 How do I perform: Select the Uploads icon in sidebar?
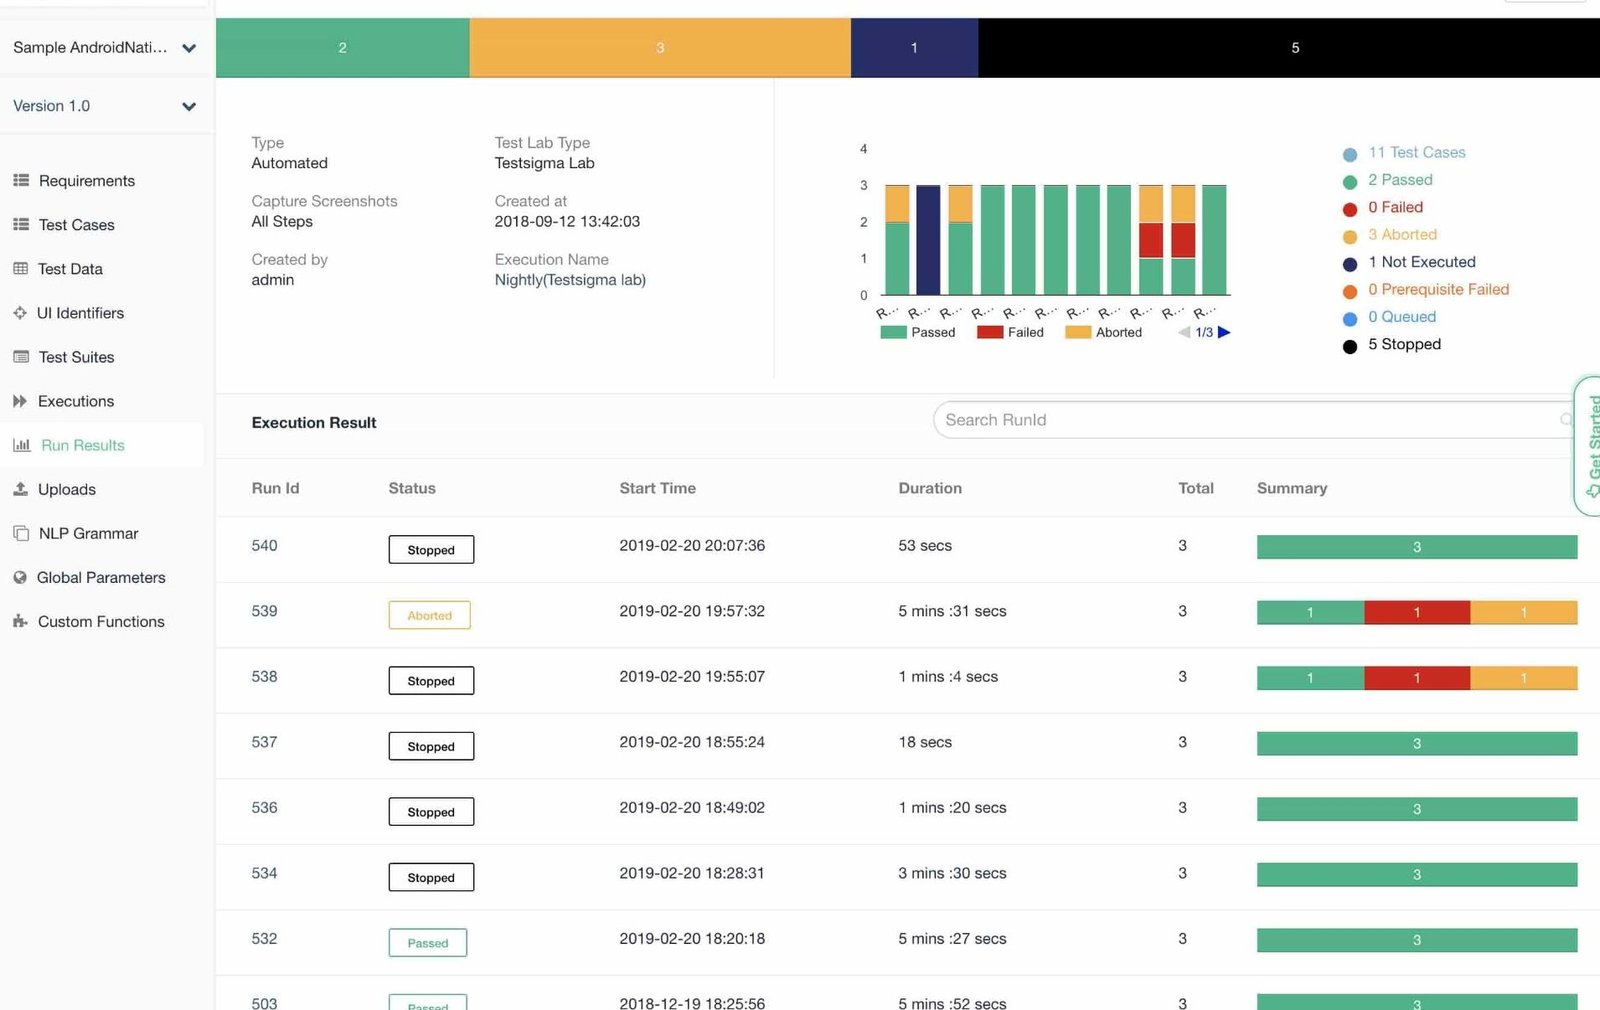21,489
